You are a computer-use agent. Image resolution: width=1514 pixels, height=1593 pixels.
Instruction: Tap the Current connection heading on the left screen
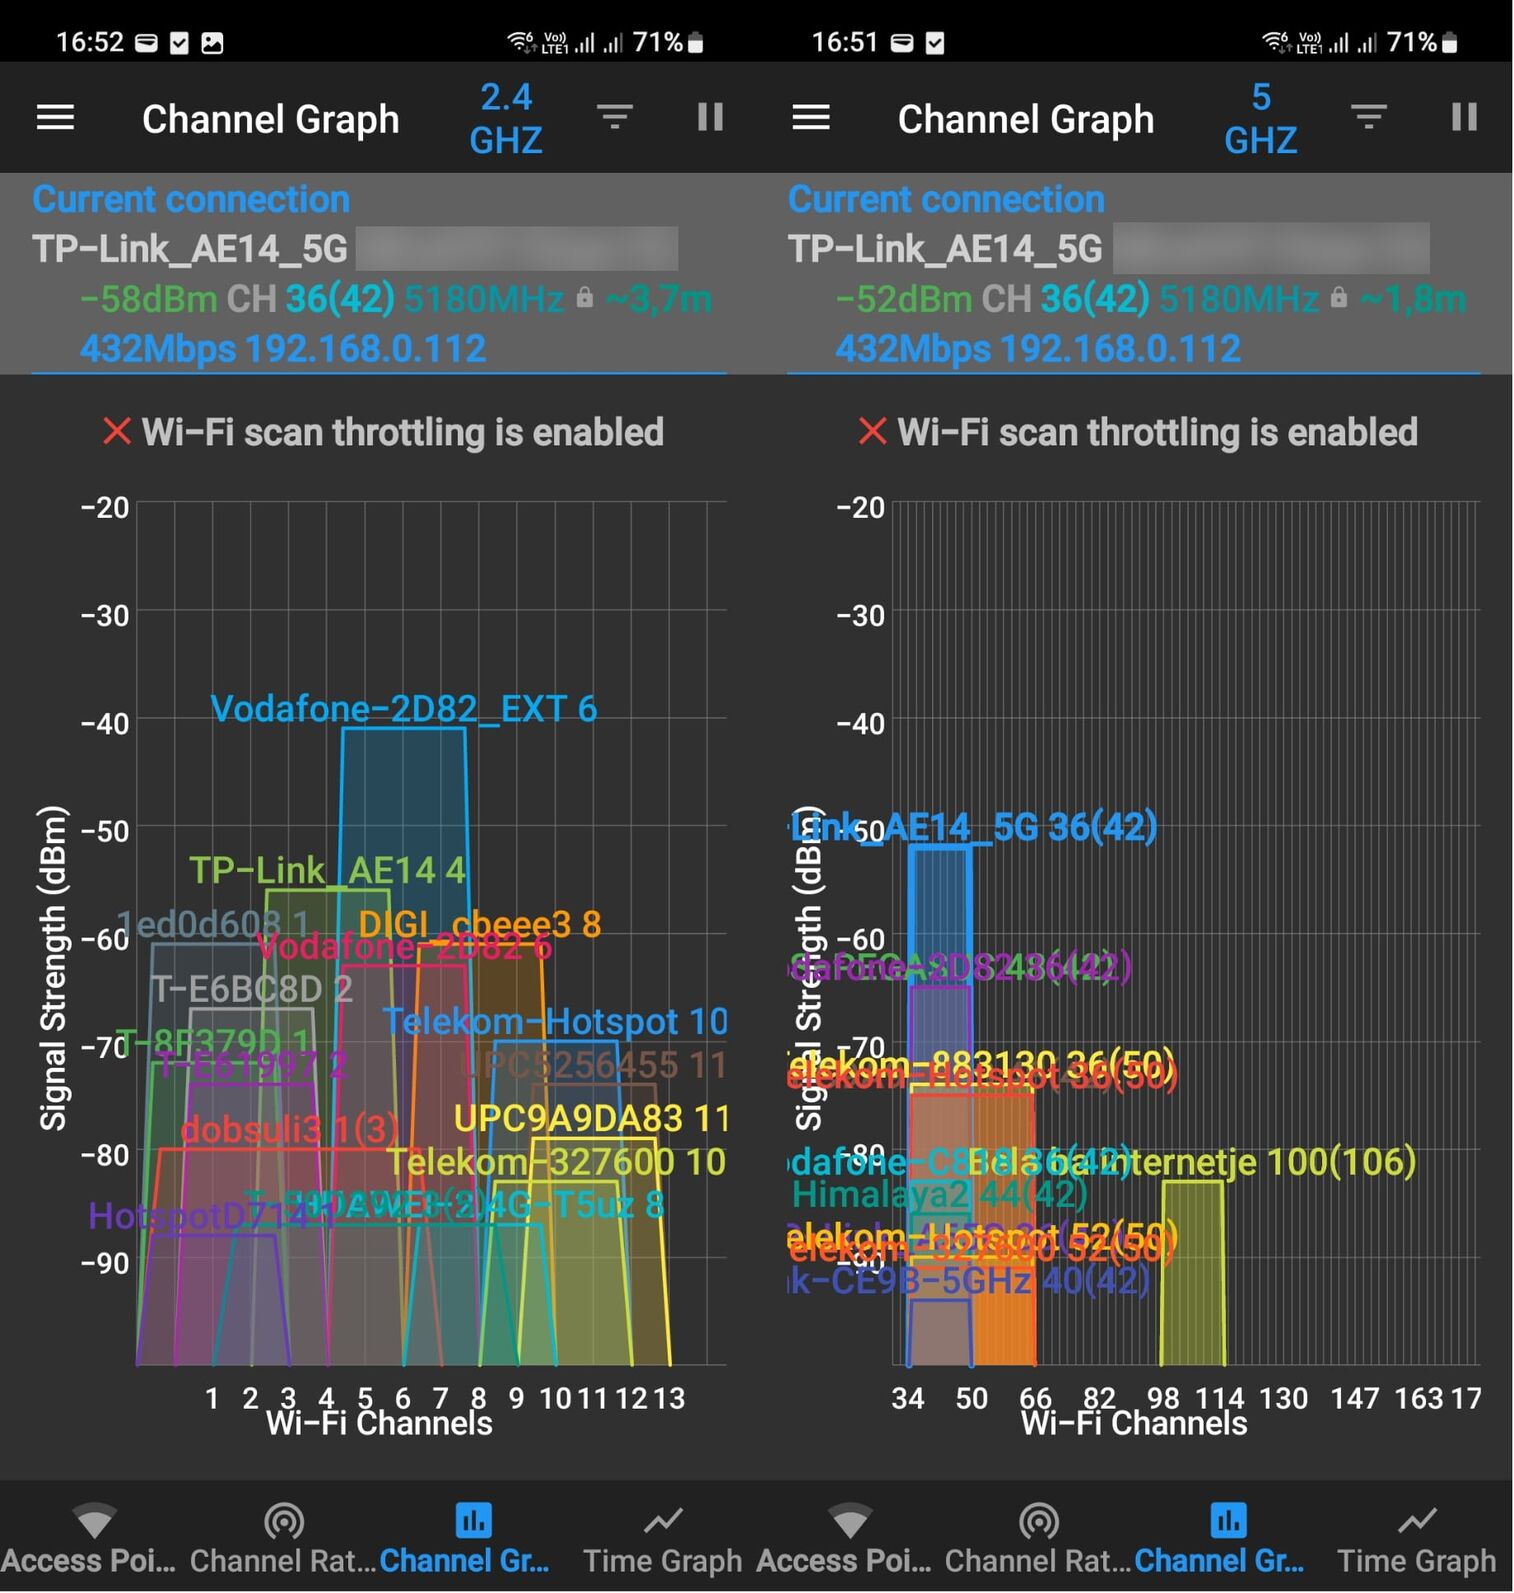[191, 199]
